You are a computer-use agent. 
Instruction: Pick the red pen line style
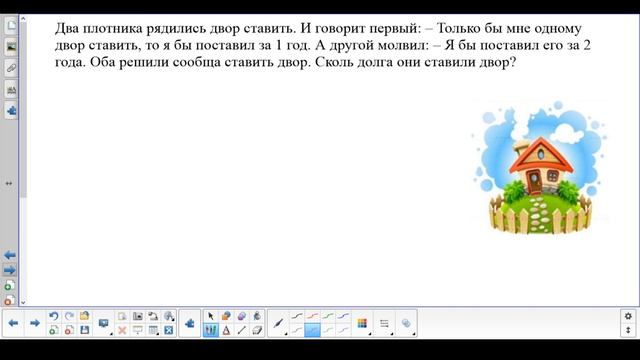[312, 316]
